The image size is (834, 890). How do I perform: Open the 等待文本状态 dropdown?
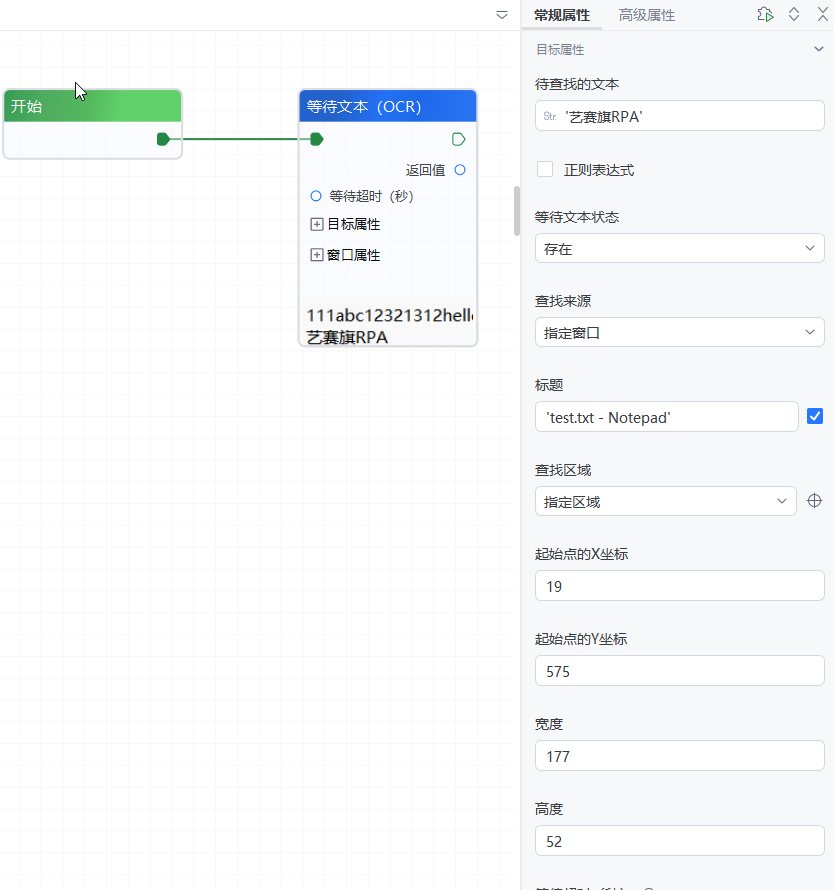[679, 248]
